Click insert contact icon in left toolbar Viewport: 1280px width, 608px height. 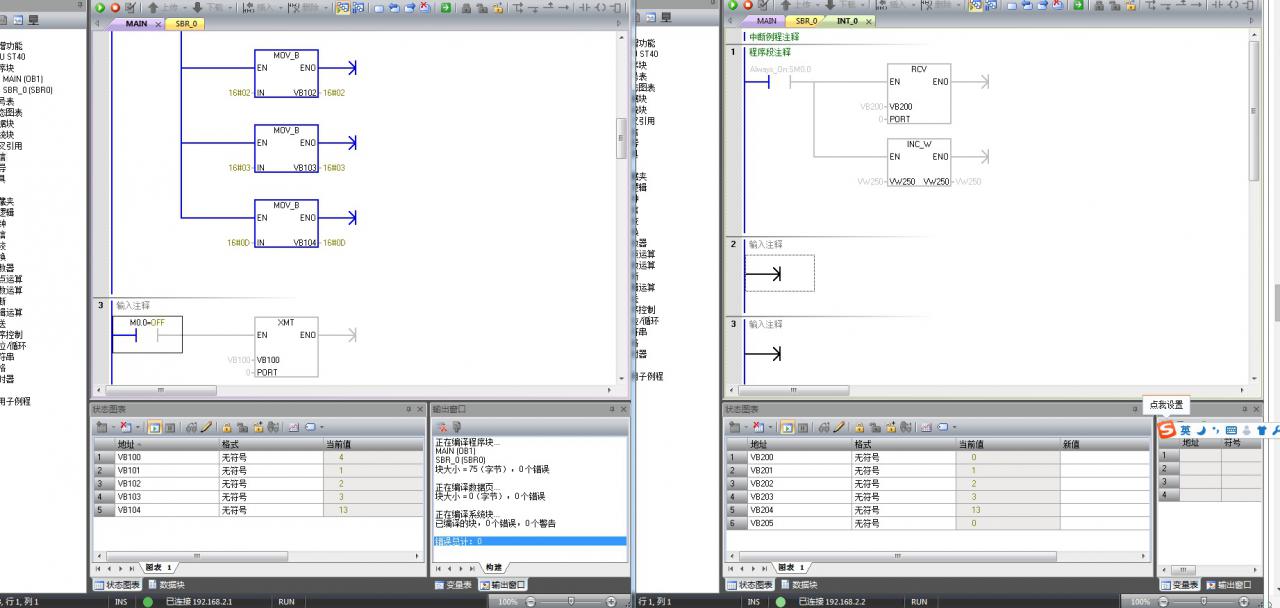(x=584, y=6)
